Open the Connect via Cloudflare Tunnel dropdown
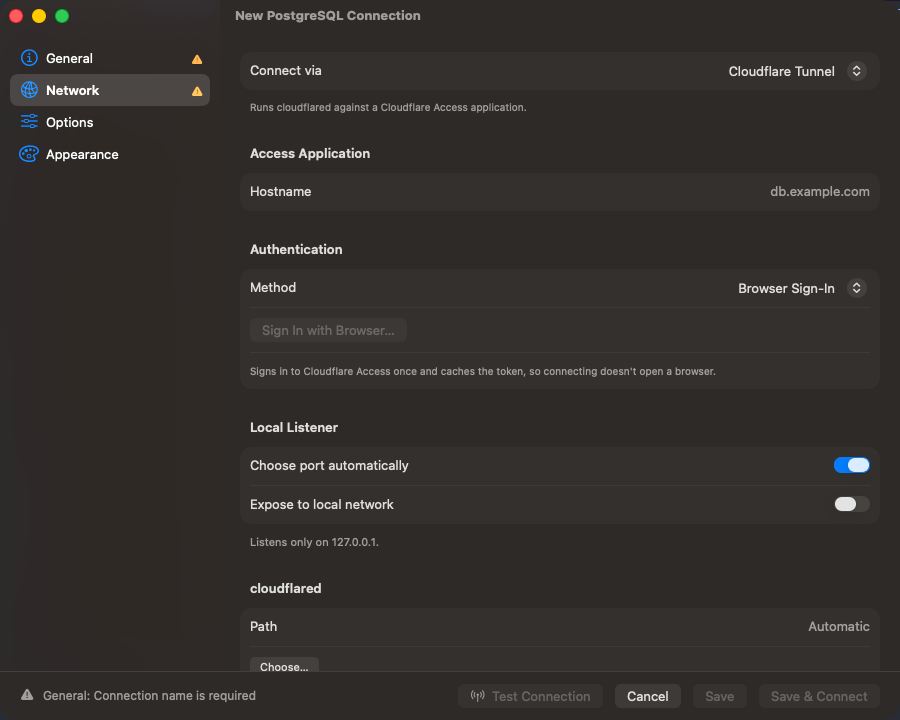Viewport: 900px width, 720px height. coord(797,71)
